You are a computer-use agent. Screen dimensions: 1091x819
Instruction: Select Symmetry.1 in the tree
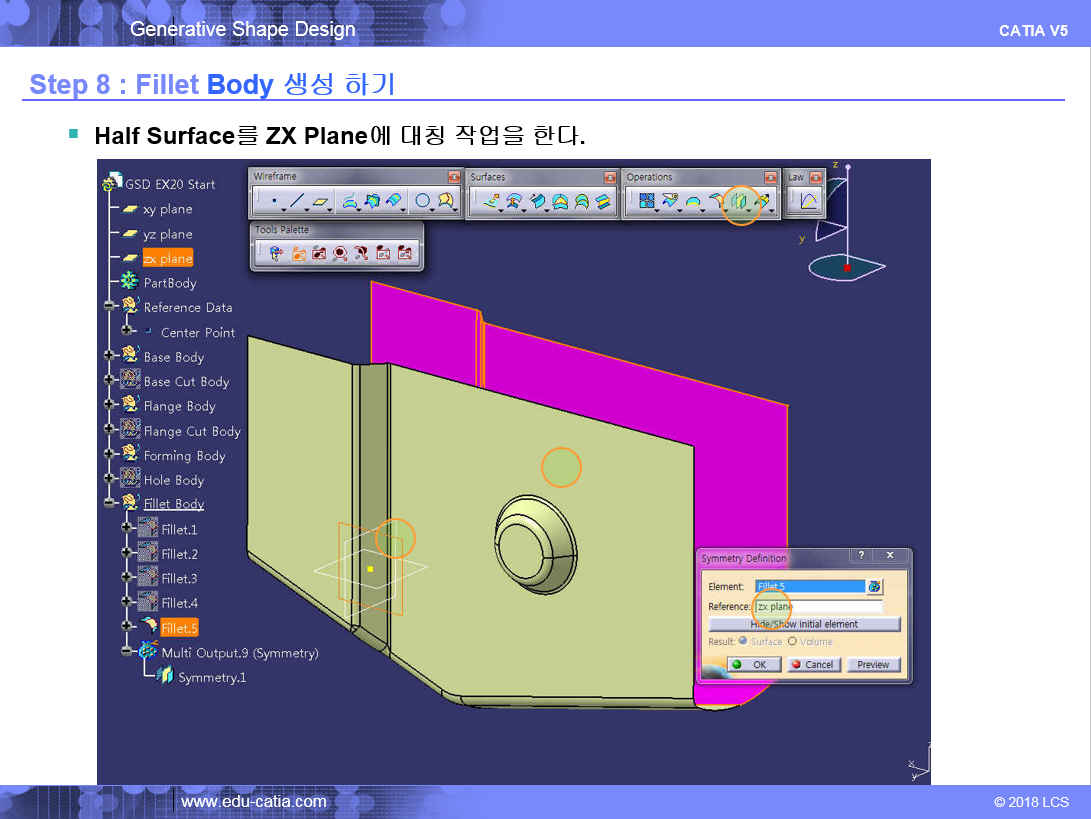point(211,677)
